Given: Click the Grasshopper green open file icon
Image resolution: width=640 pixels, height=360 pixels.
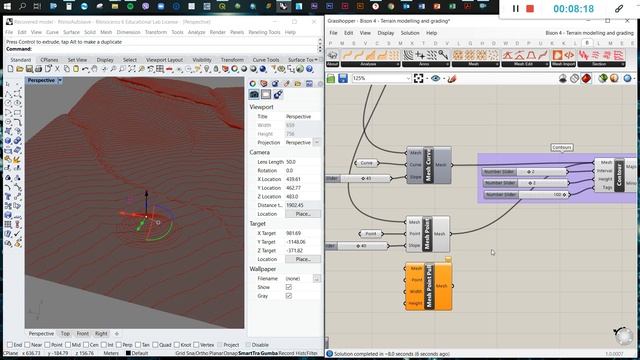Looking at the screenshot, I should click(x=331, y=78).
